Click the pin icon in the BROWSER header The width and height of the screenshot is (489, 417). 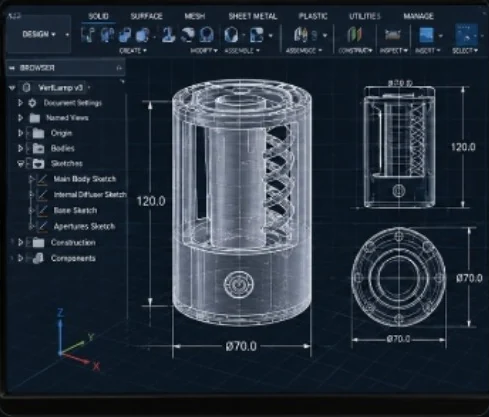click(119, 68)
